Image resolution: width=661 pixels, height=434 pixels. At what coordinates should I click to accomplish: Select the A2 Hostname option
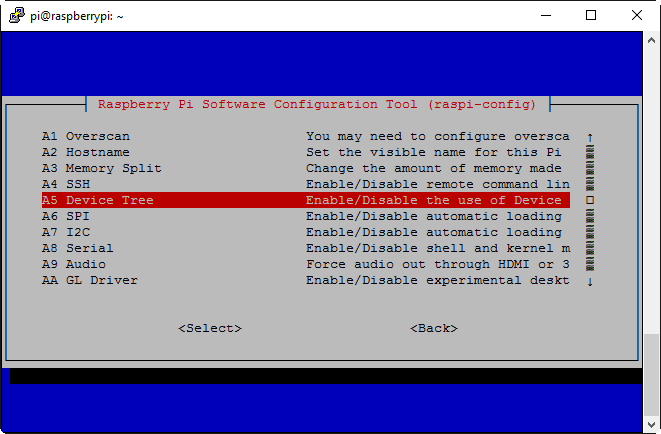pos(306,153)
